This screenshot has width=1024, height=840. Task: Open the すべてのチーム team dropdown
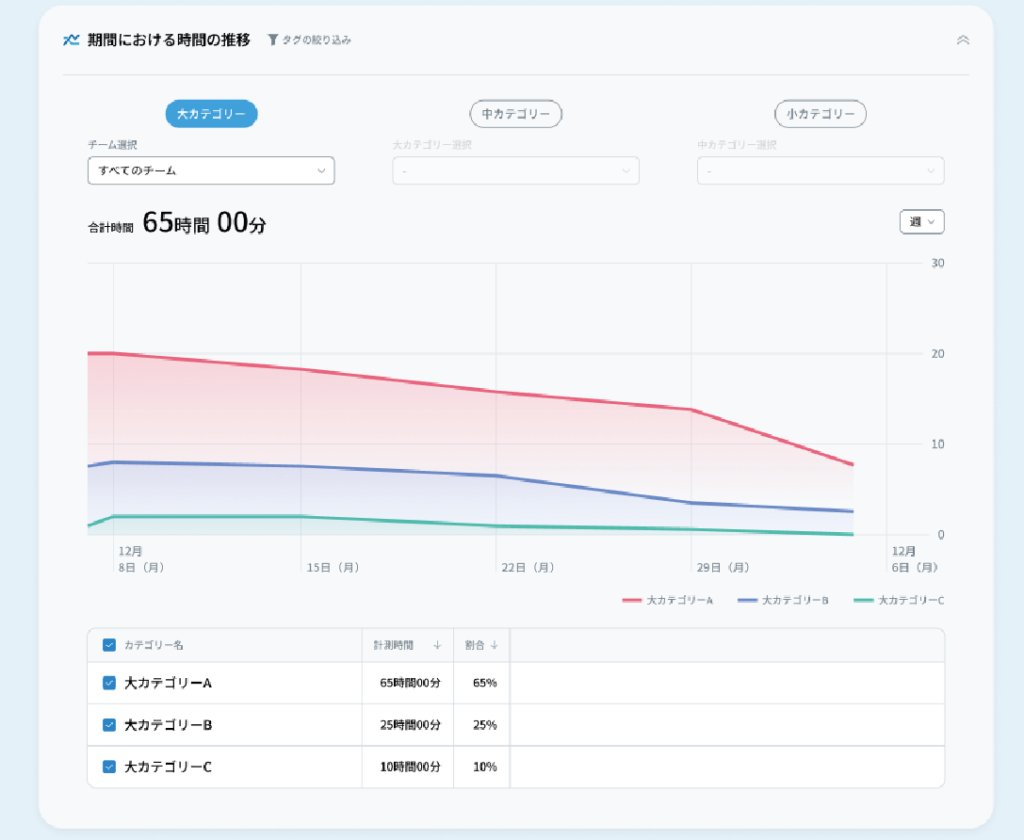pos(211,170)
